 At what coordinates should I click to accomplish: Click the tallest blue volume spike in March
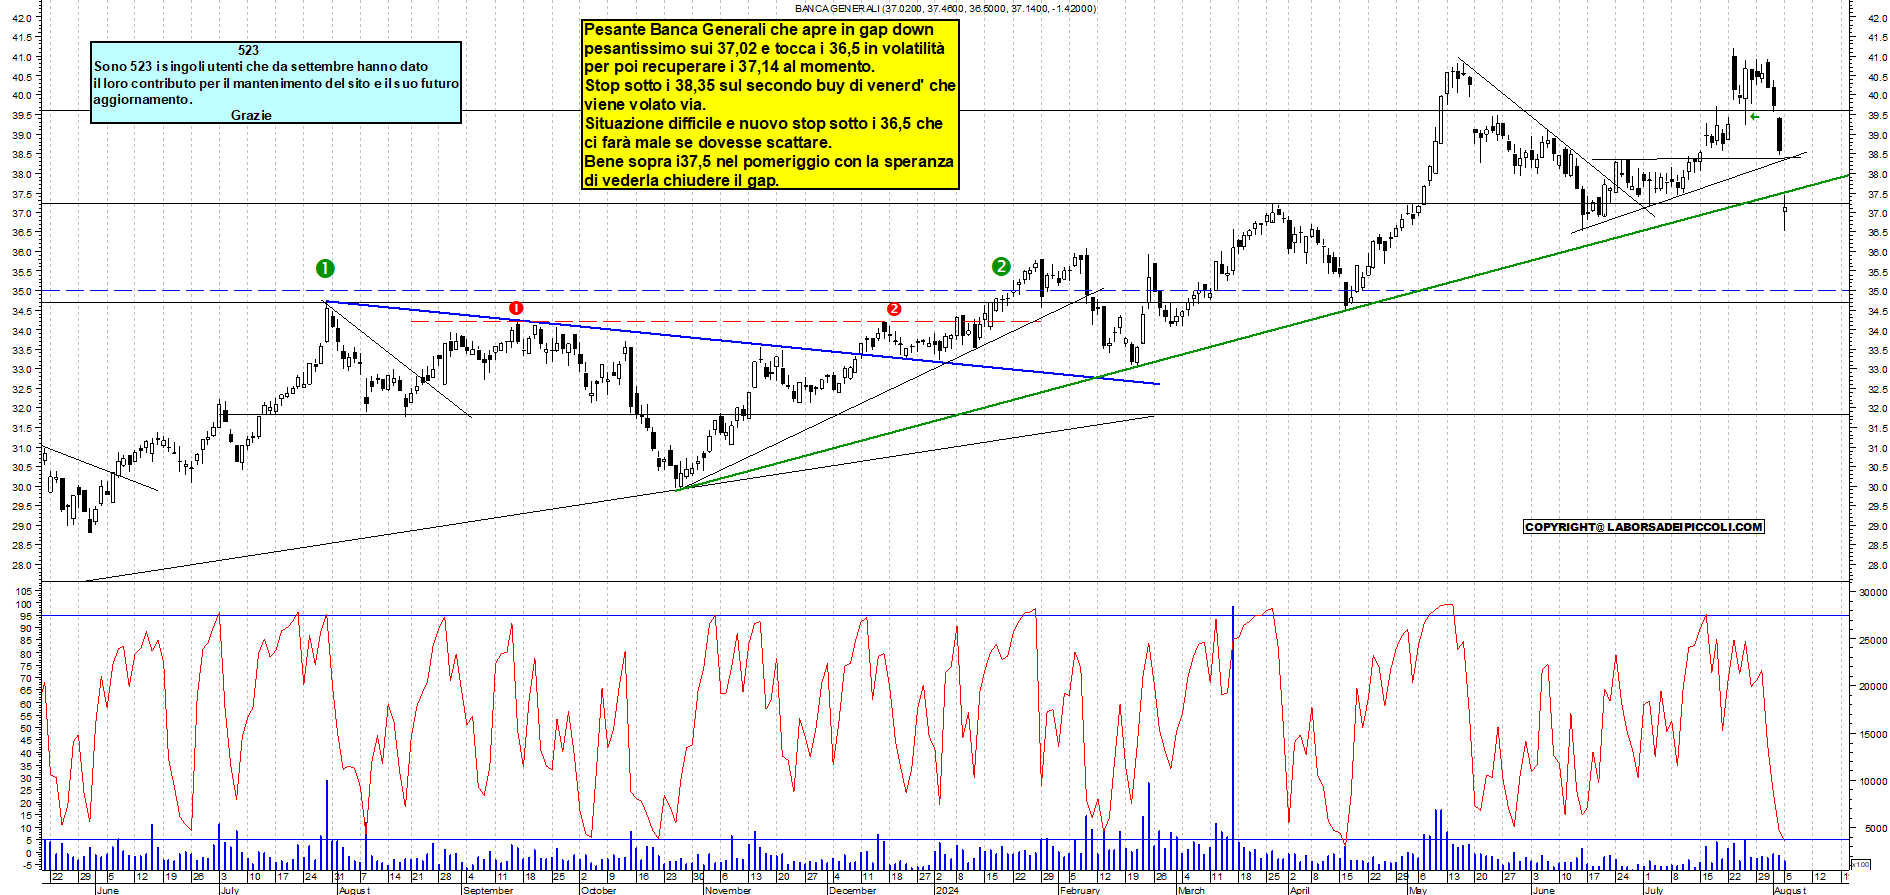(1232, 738)
